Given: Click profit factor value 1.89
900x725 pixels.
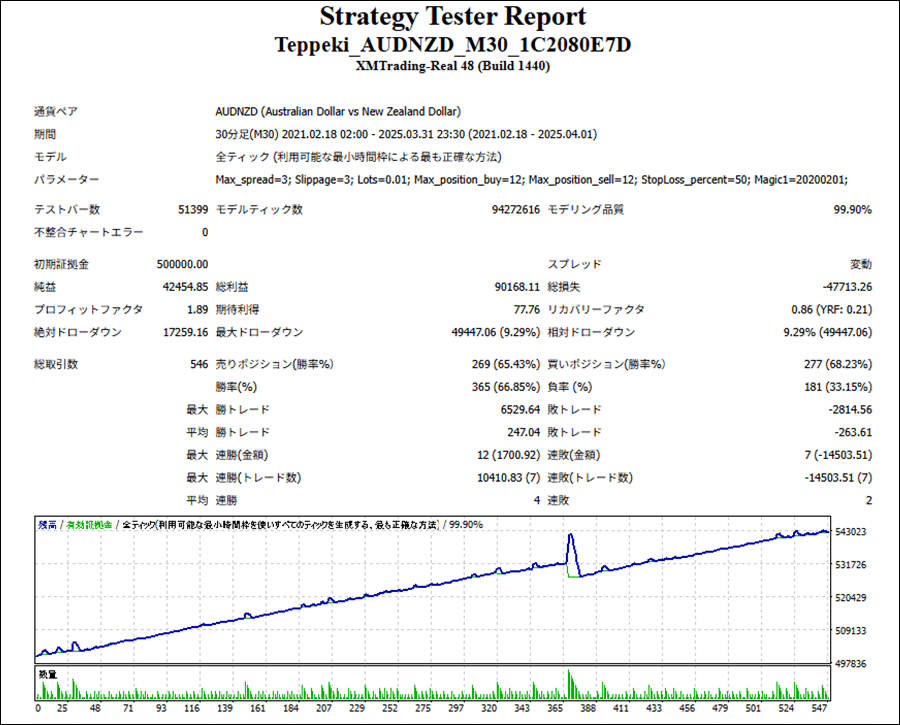Looking at the screenshot, I should (197, 309).
